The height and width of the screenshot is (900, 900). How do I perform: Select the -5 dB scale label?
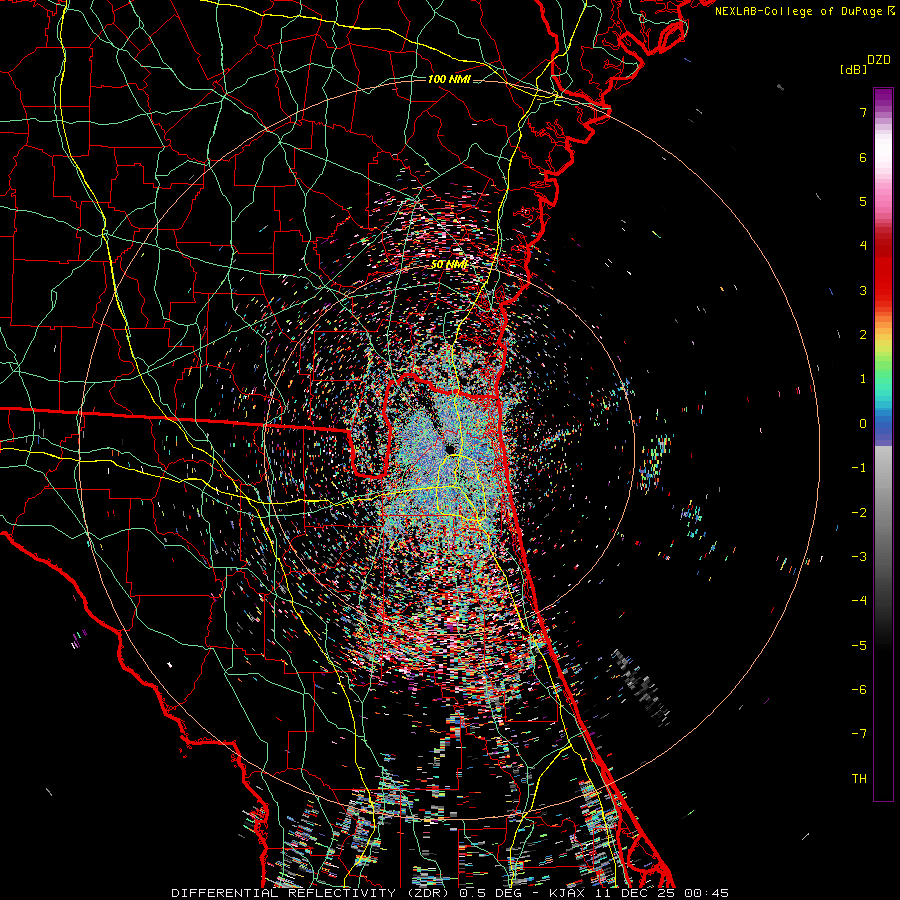pyautogui.click(x=859, y=646)
